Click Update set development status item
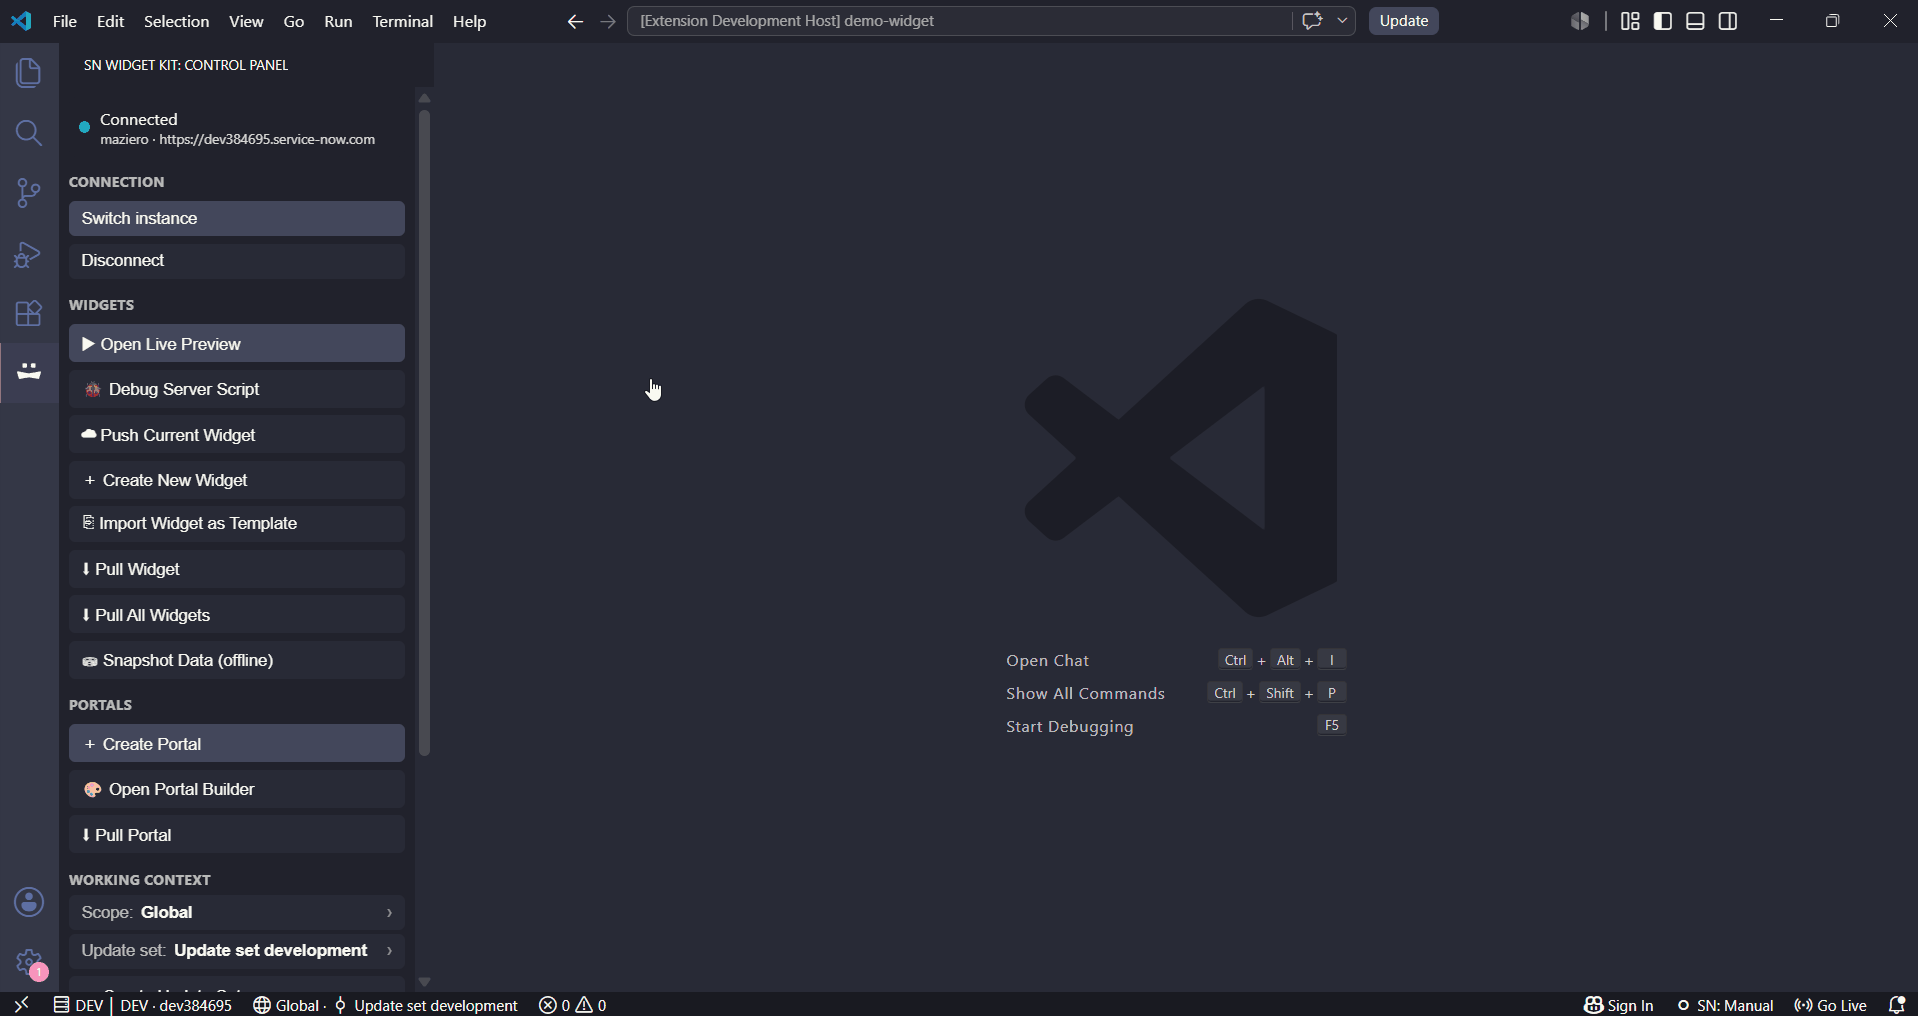Viewport: 1918px width, 1016px height. click(426, 1005)
